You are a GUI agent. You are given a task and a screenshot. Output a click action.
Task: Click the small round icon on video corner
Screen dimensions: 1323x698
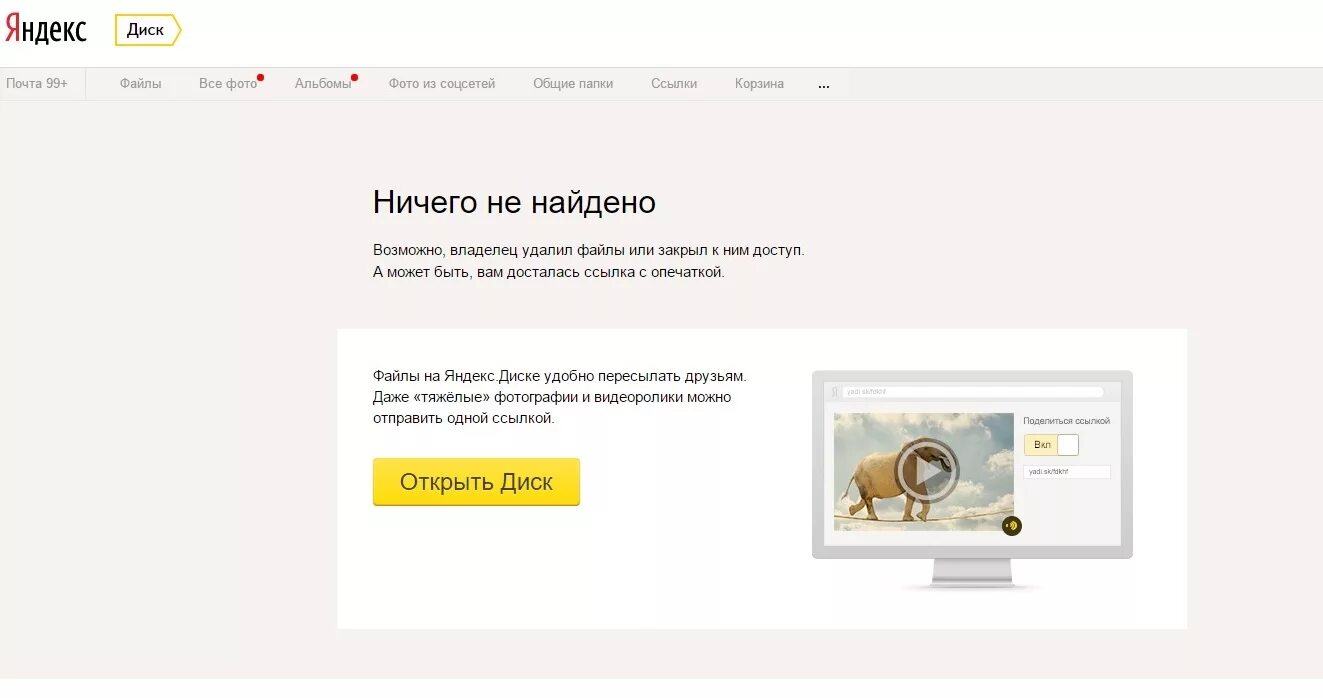[x=1011, y=526]
